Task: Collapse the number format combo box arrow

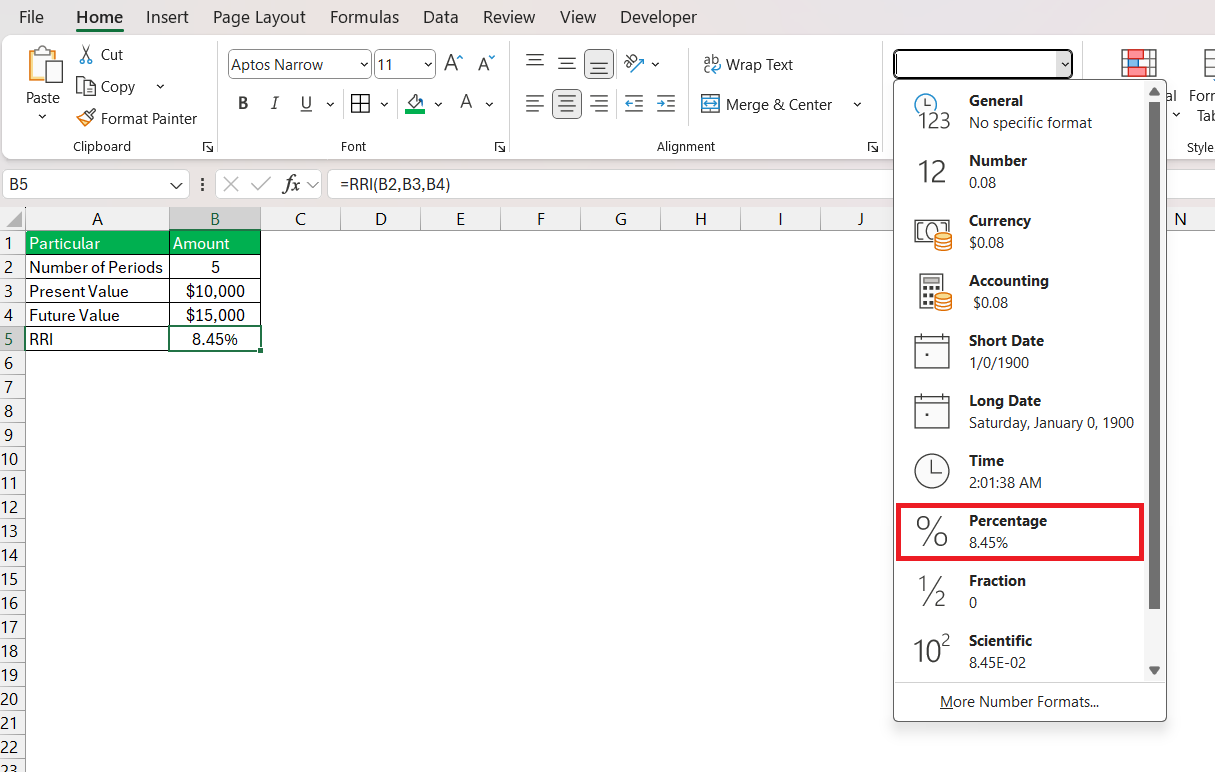Action: (x=1064, y=65)
